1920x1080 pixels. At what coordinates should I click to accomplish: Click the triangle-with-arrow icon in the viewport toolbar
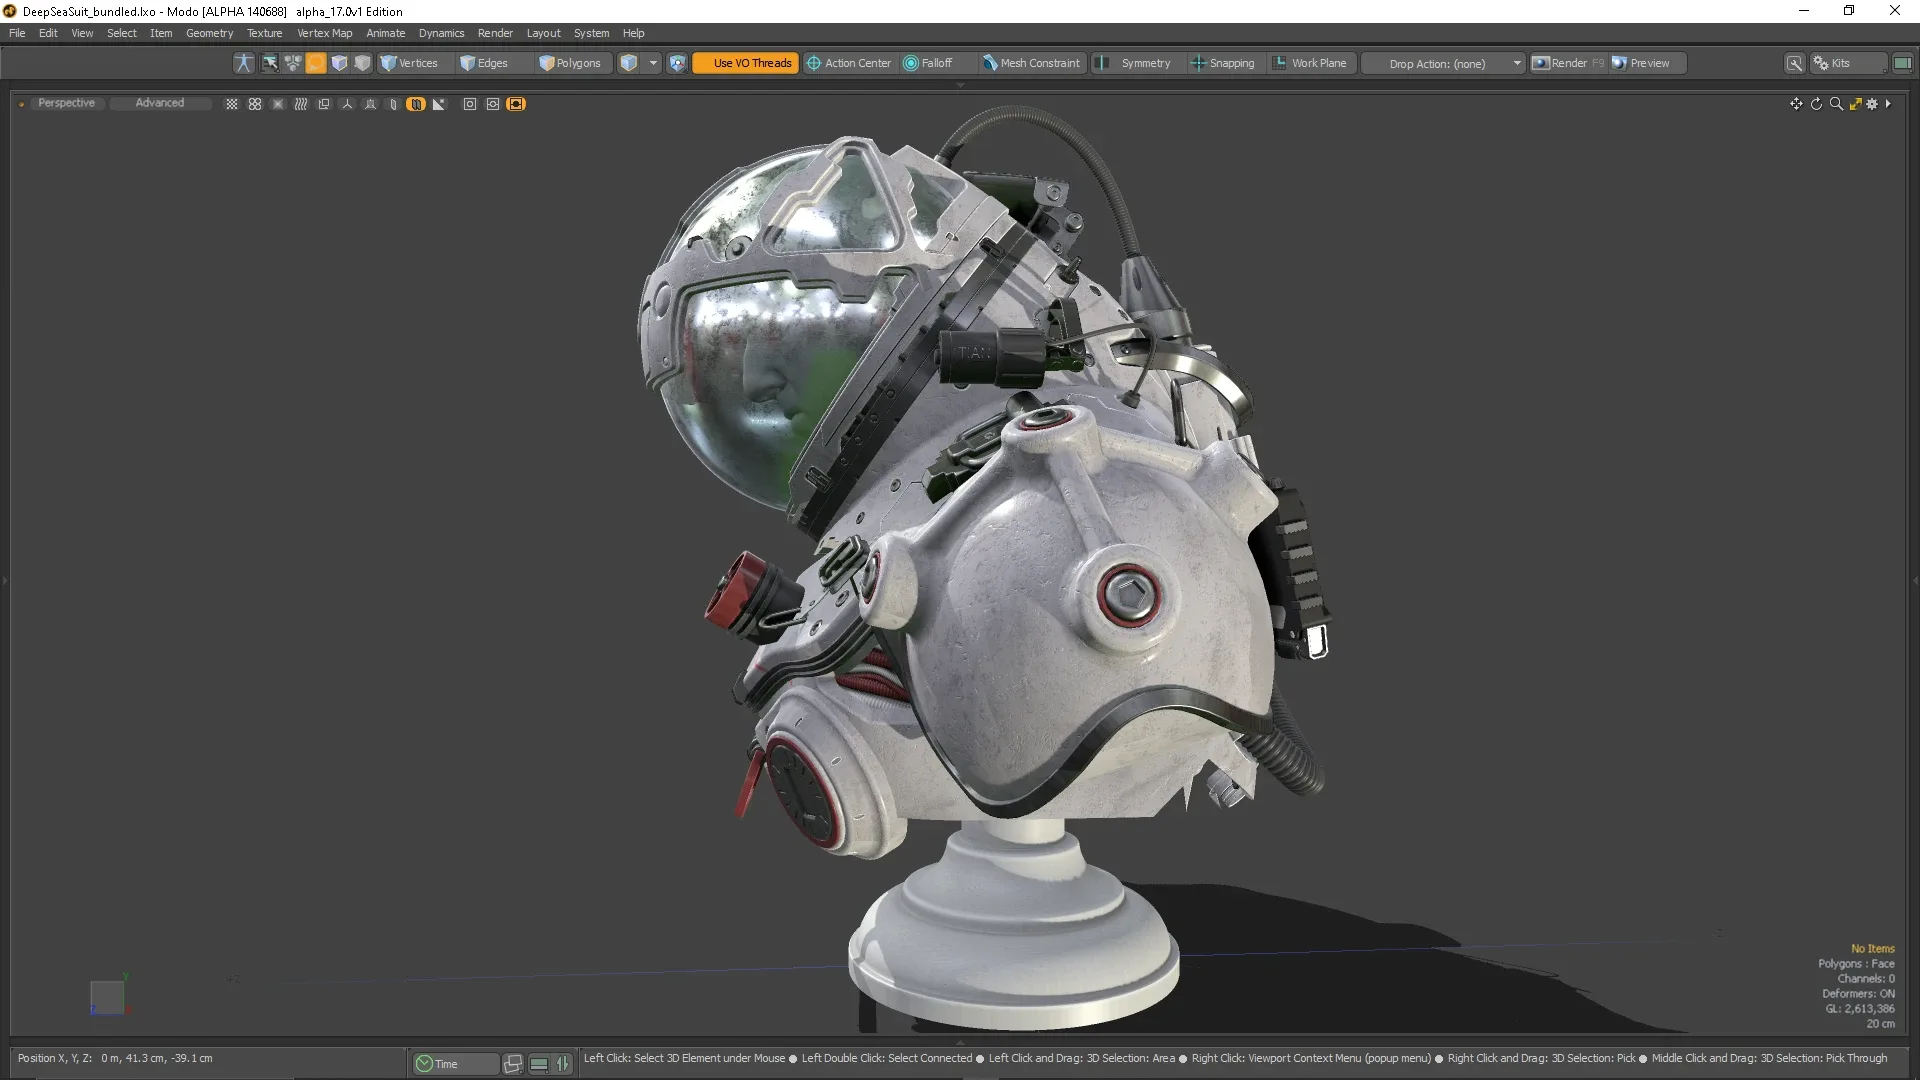[x=439, y=104]
